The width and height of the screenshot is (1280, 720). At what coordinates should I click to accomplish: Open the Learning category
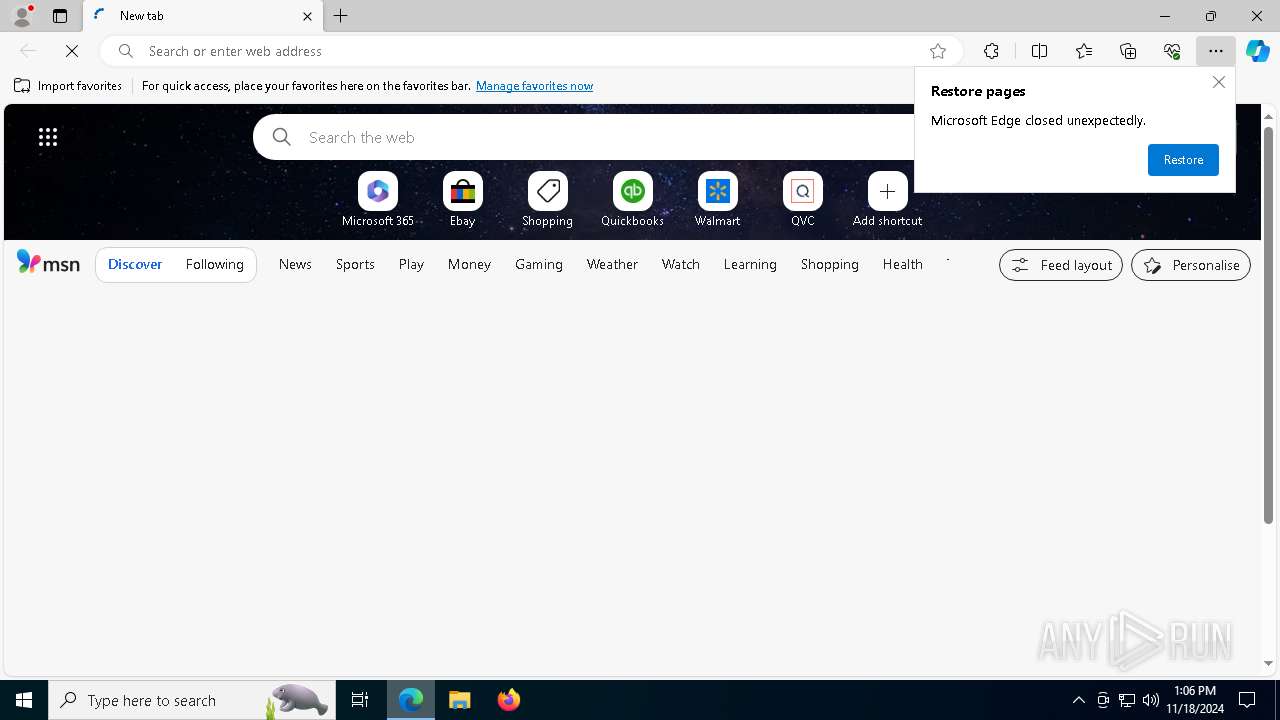pyautogui.click(x=750, y=264)
